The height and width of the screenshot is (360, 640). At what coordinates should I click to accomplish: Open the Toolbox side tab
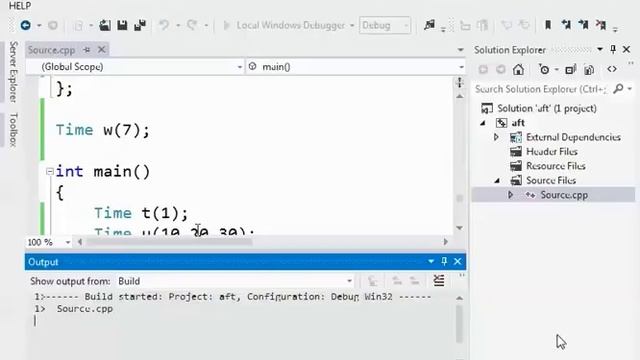13,129
